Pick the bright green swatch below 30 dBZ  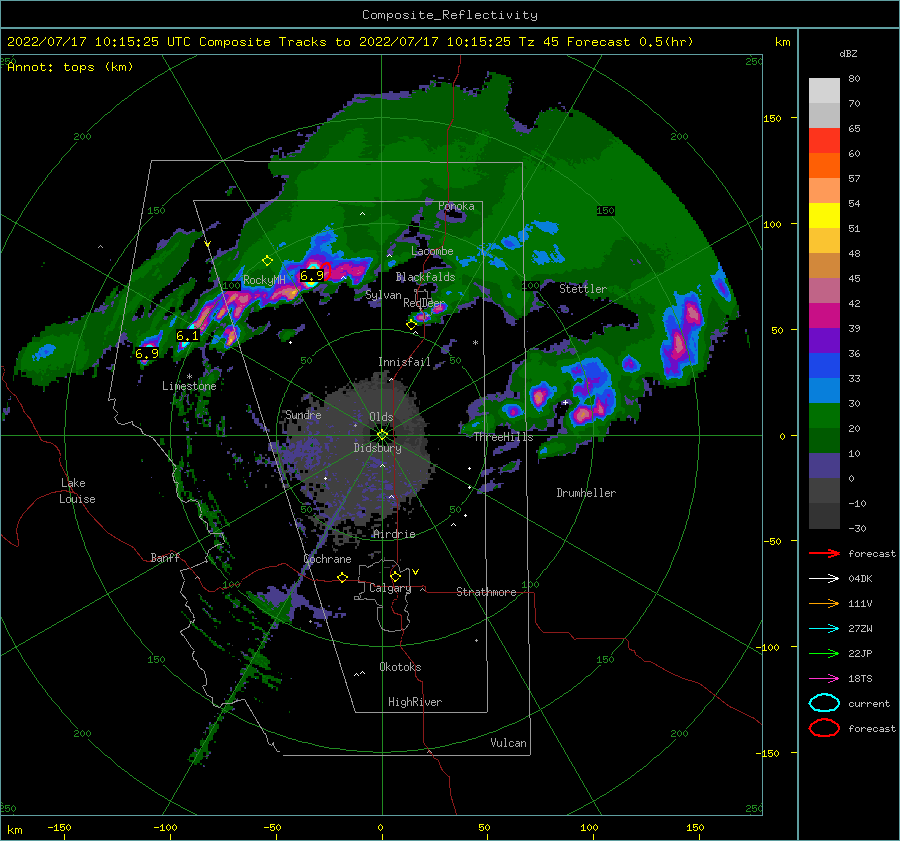point(824,415)
